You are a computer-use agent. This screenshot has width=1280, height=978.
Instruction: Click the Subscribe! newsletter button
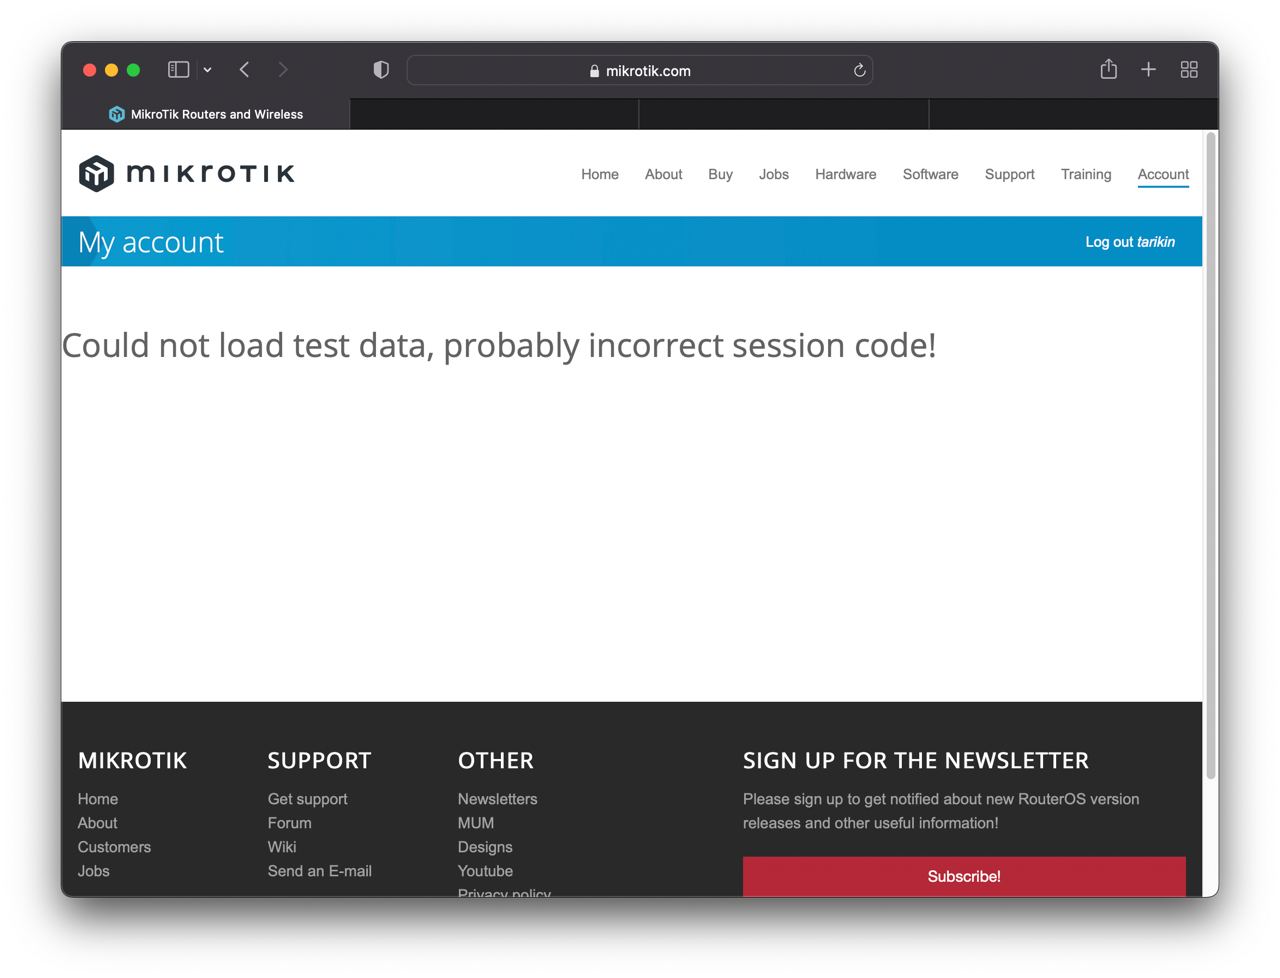964,876
